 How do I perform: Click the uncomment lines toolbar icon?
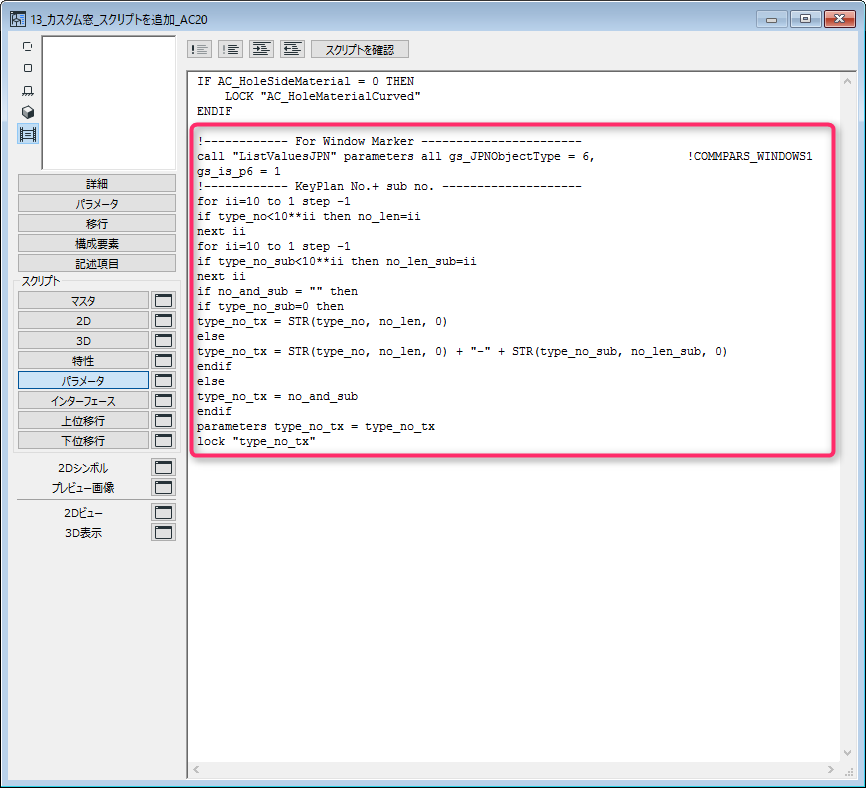pos(230,49)
